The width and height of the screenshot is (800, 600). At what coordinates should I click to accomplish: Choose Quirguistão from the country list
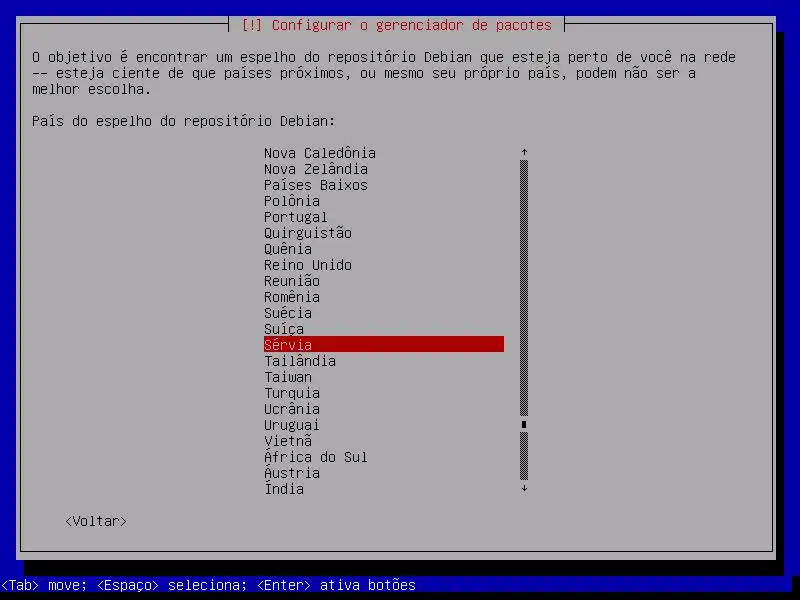307,233
